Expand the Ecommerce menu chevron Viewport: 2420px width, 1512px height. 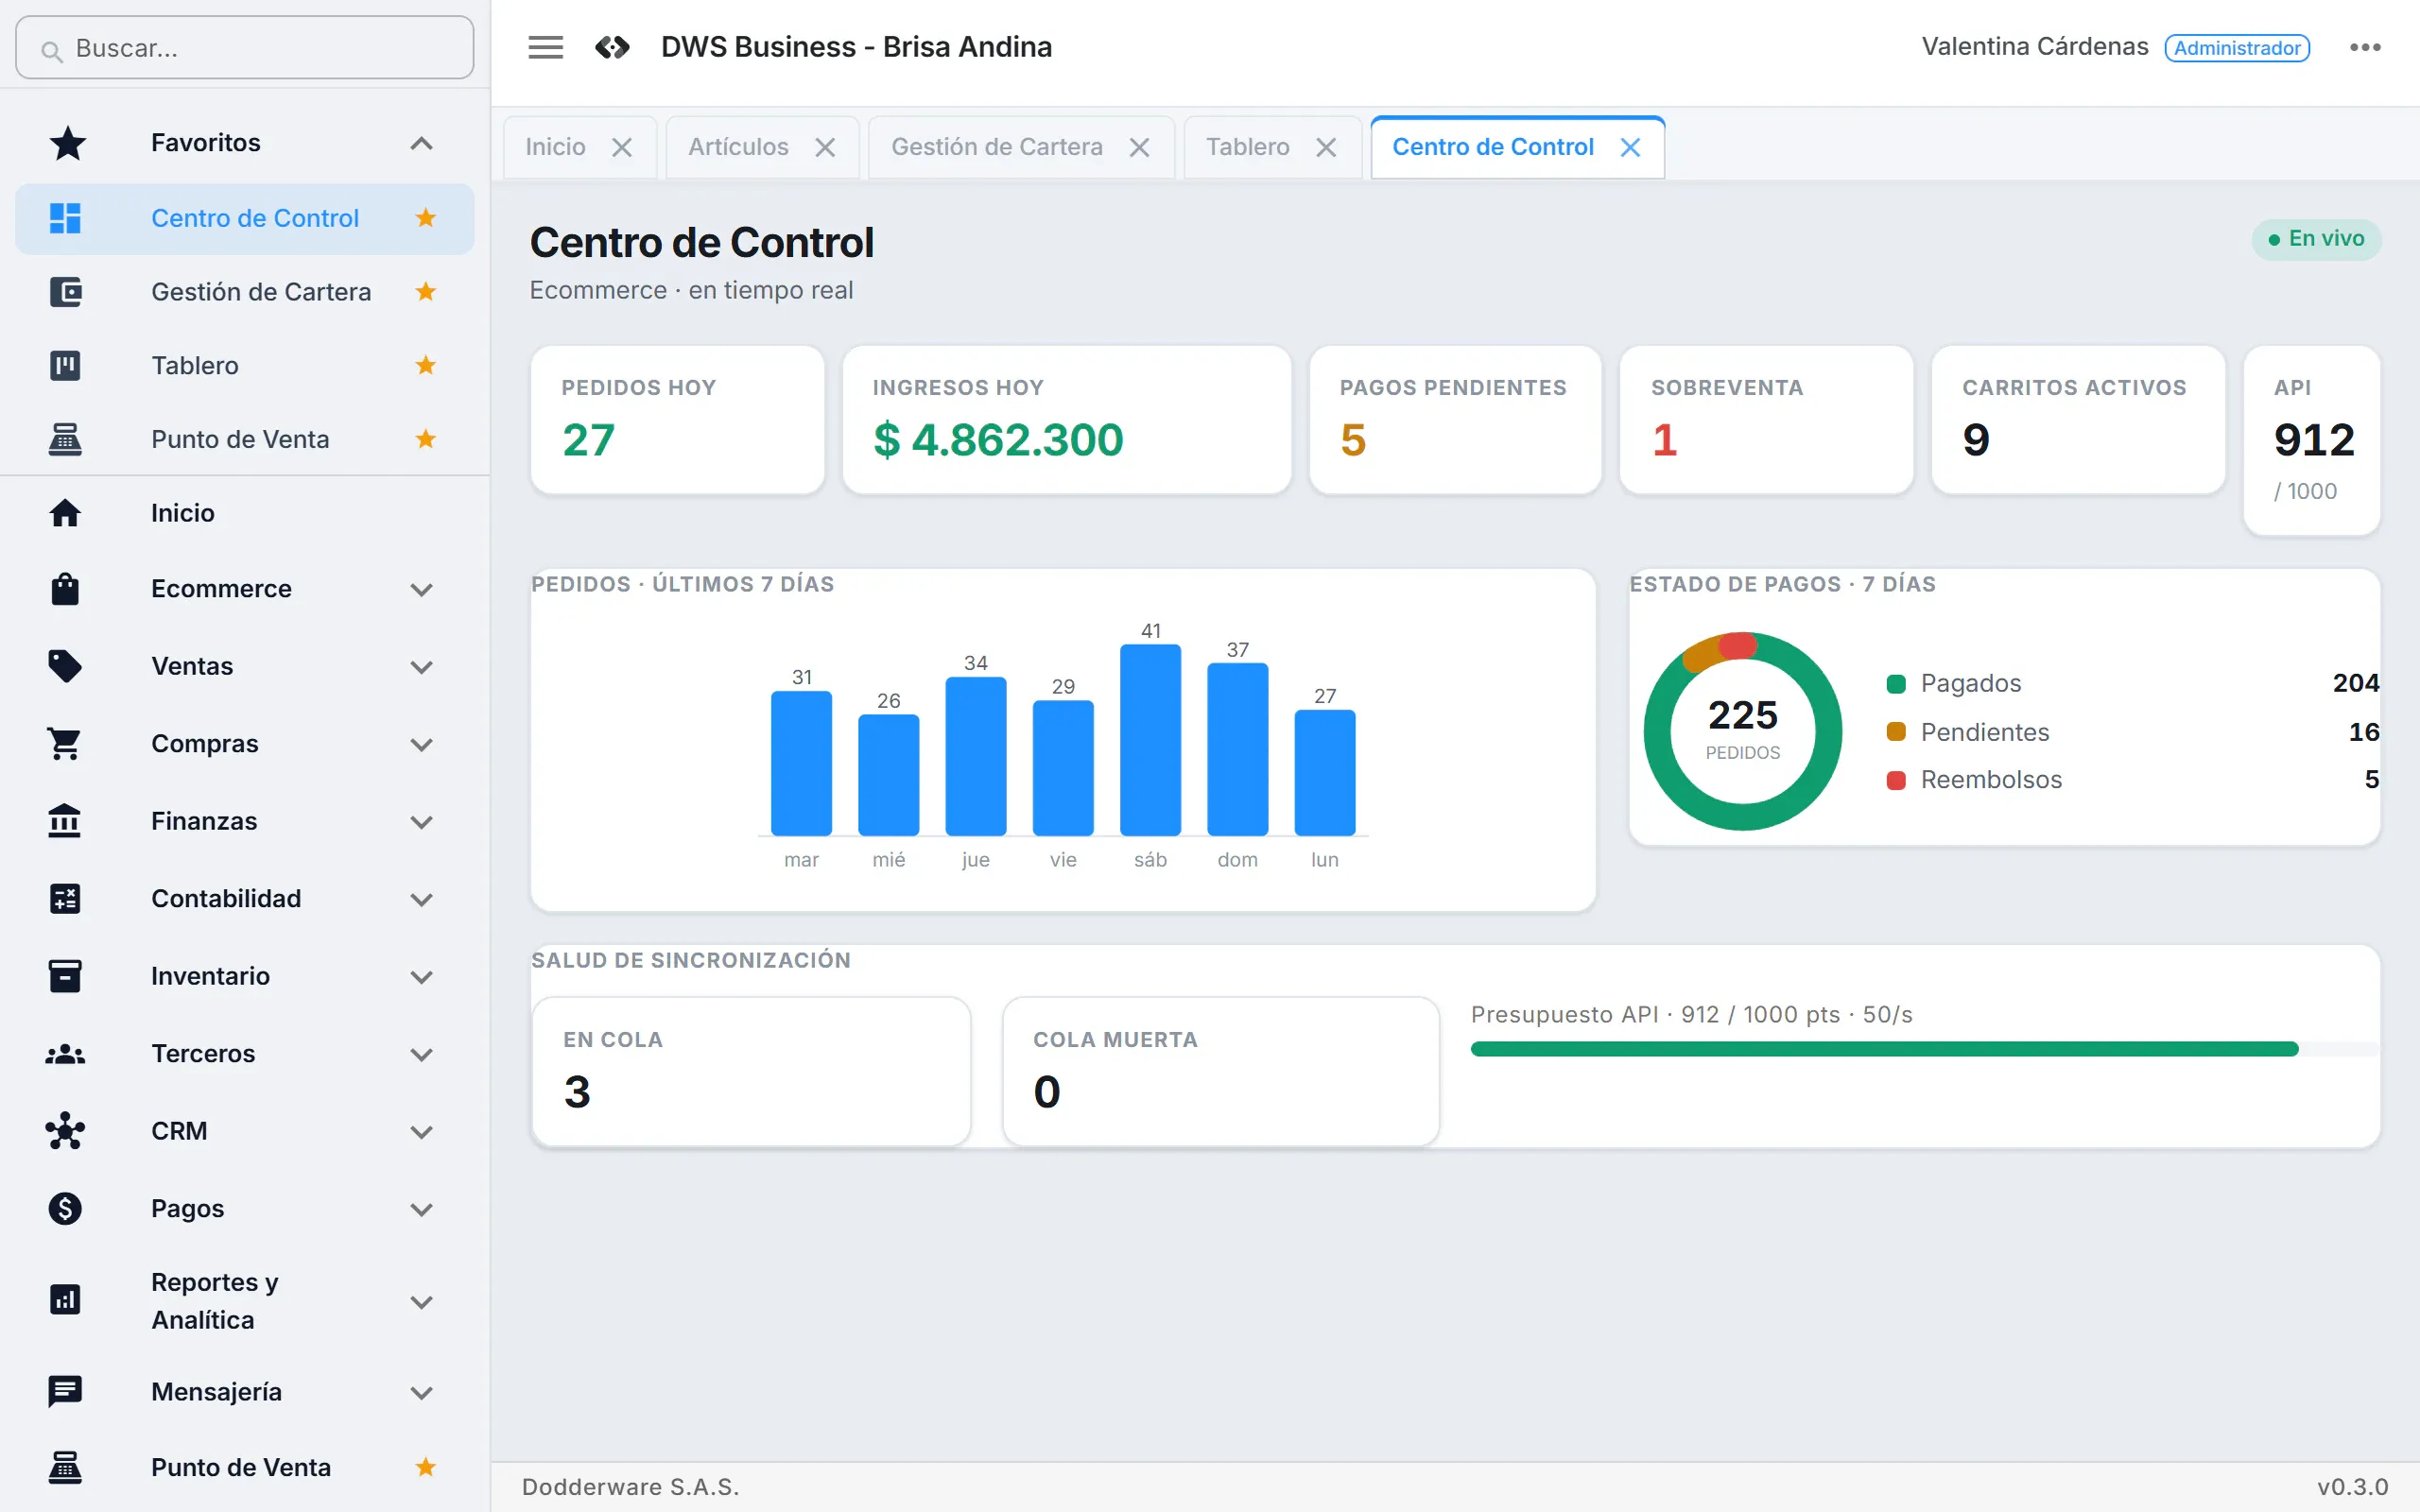click(422, 589)
